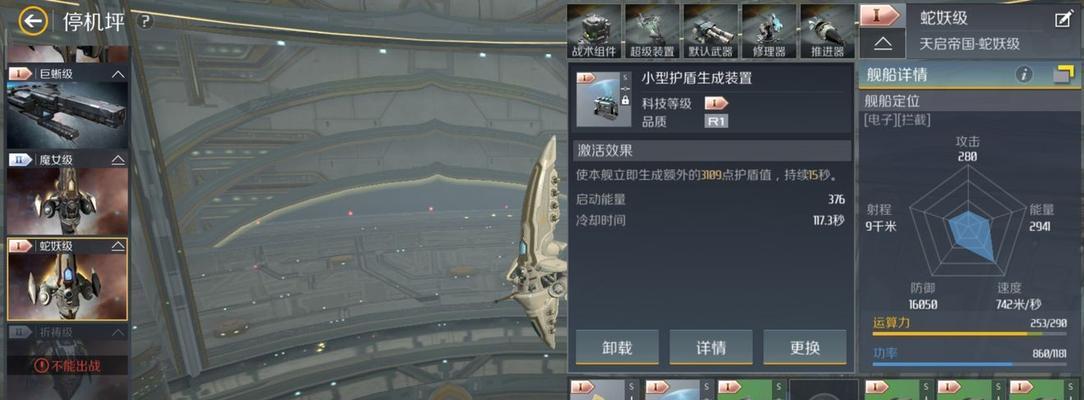Collapse the 巨蜥级 ship entry
The width and height of the screenshot is (1084, 400).
(118, 73)
